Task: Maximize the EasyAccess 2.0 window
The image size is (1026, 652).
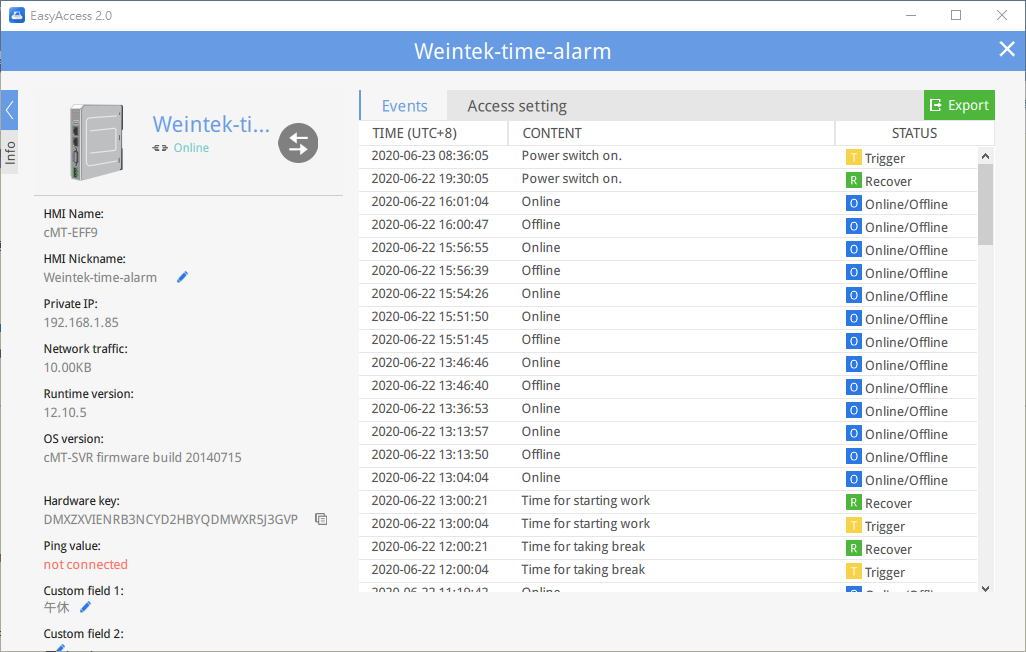Action: [956, 15]
